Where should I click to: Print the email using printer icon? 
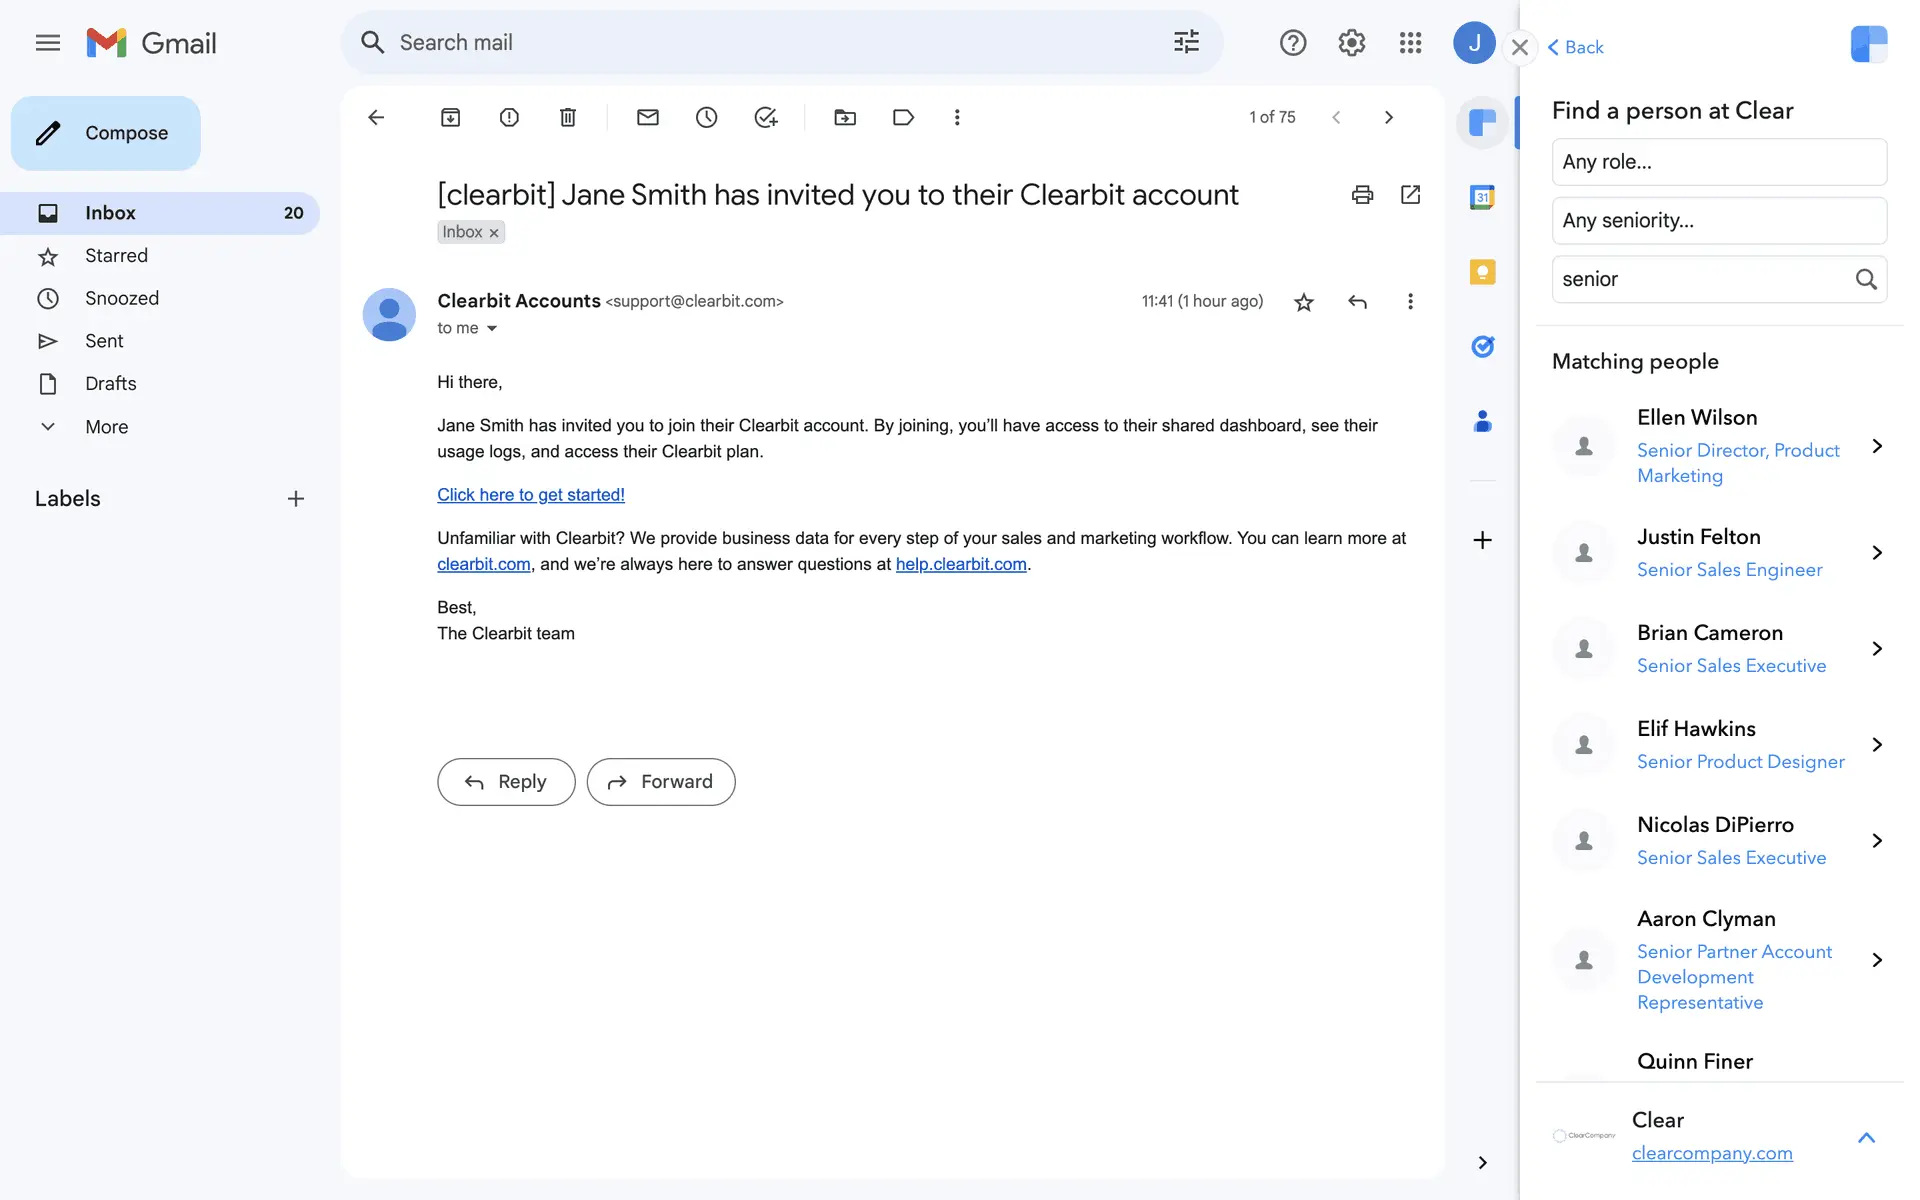tap(1362, 195)
